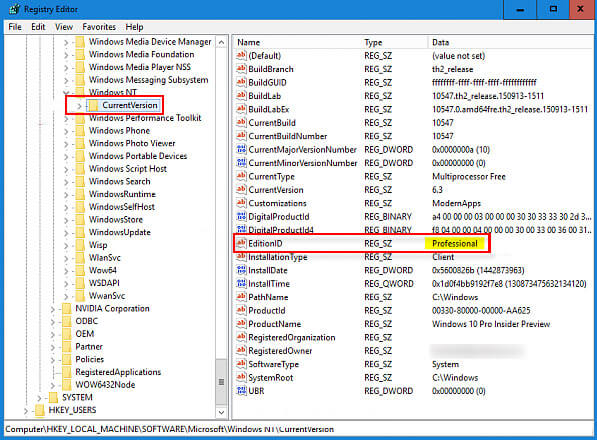Expand the SYSTEM hive node
This screenshot has width=597, height=440.
click(39, 398)
